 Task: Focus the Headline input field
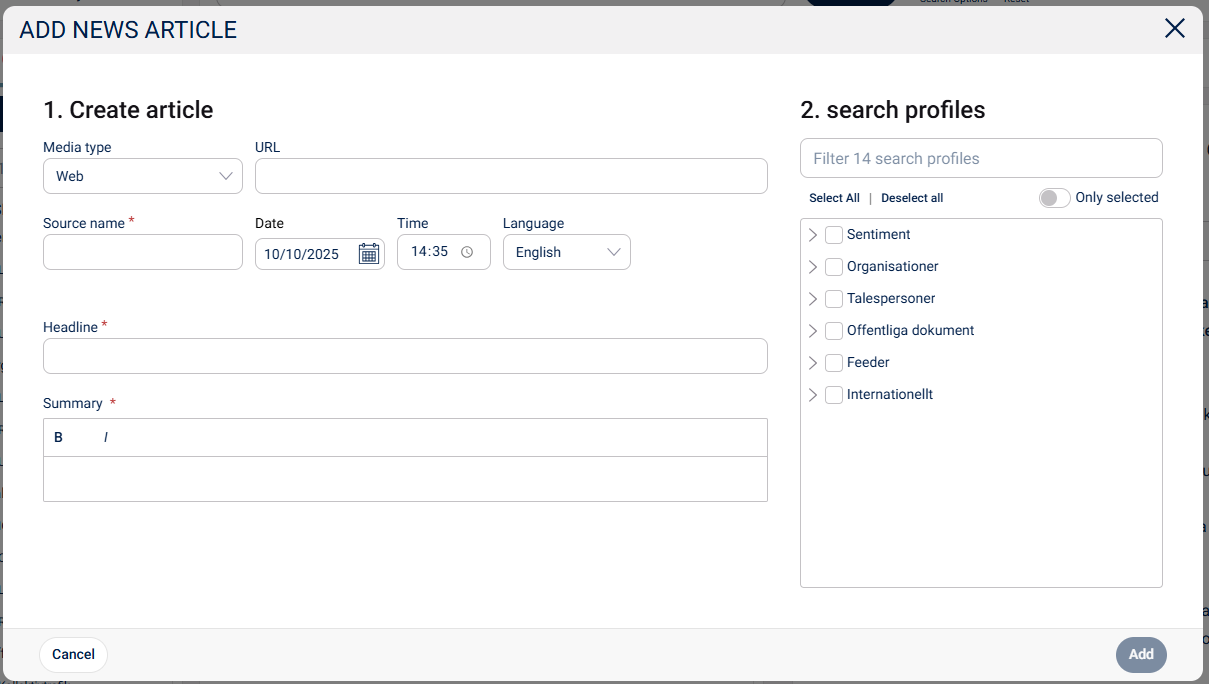(x=405, y=356)
